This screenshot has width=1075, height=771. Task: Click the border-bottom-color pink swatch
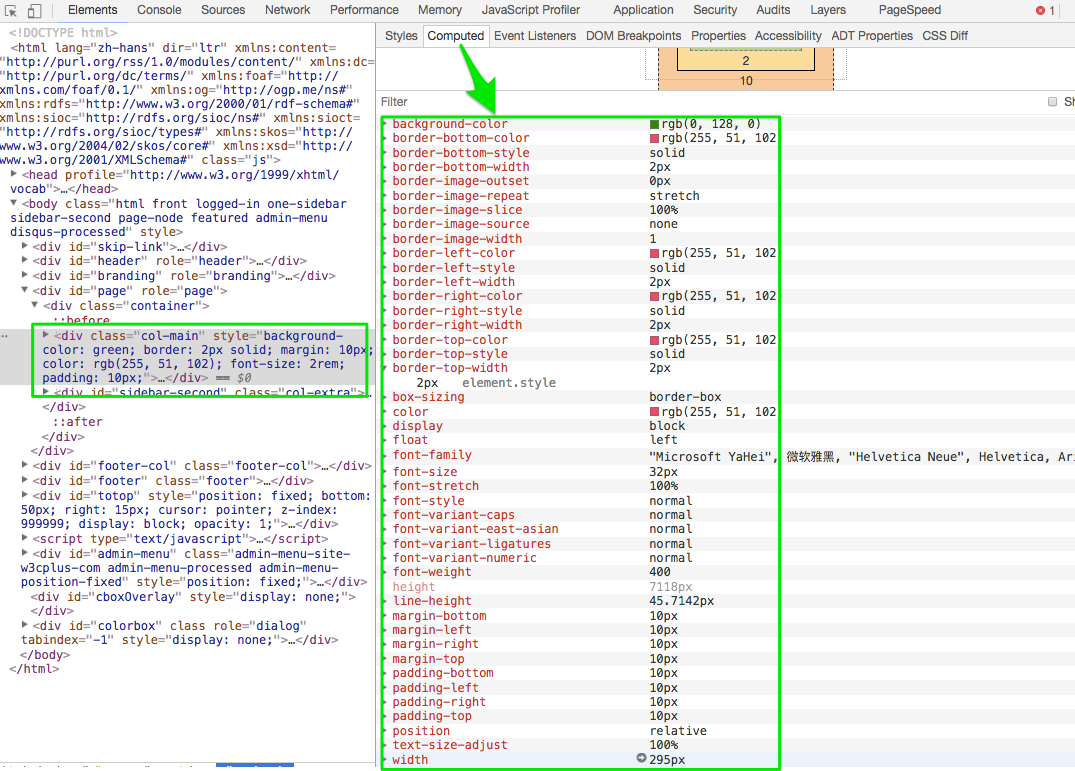coord(655,139)
